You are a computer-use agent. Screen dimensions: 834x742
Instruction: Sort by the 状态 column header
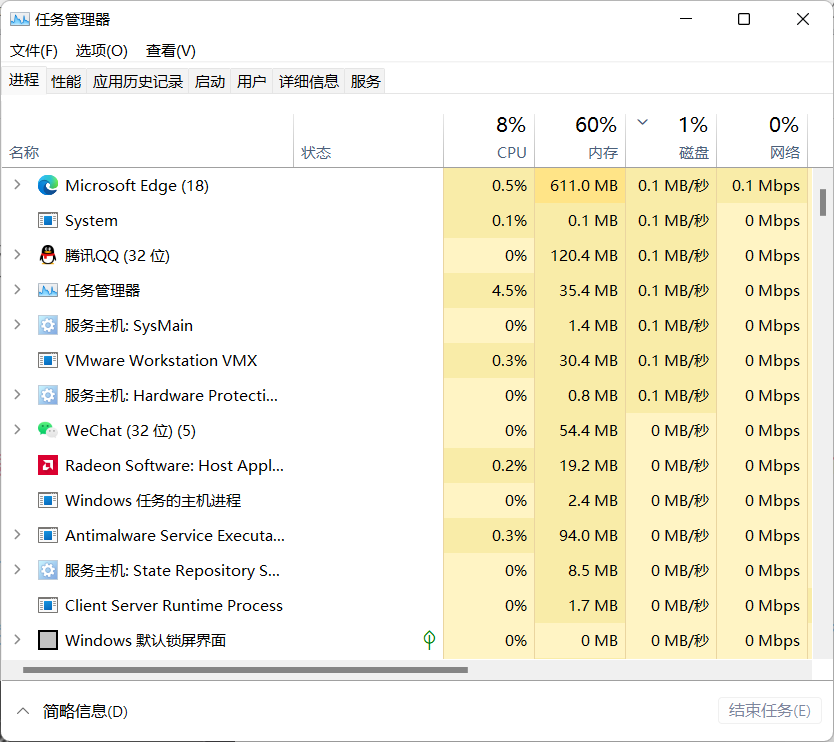[x=369, y=140]
